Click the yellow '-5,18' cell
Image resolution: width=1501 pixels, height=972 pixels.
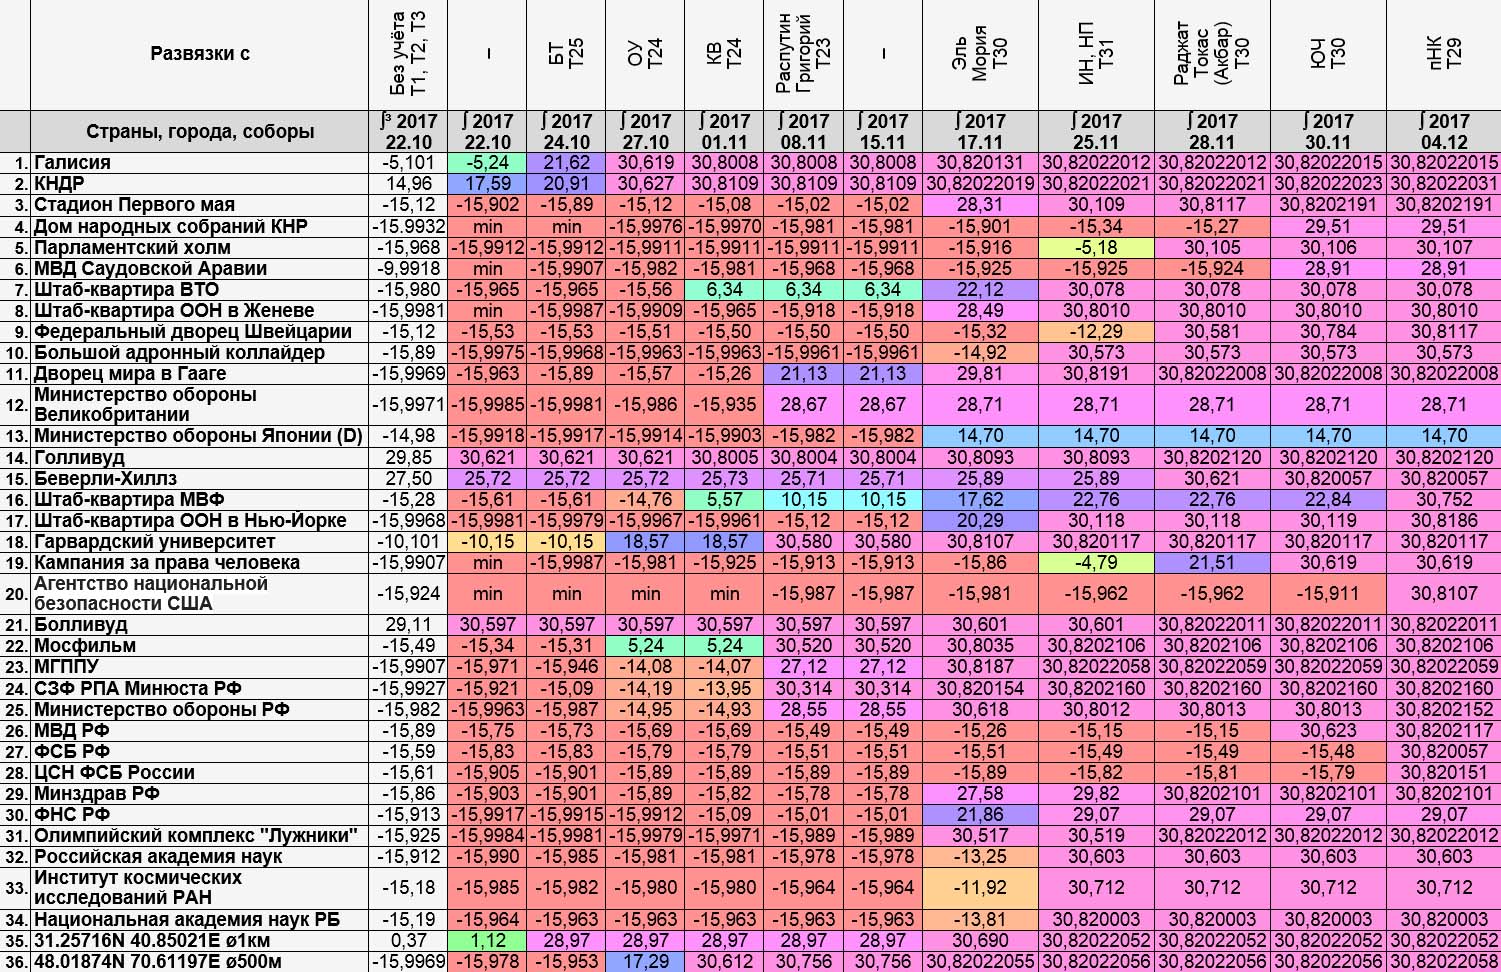tap(1096, 247)
